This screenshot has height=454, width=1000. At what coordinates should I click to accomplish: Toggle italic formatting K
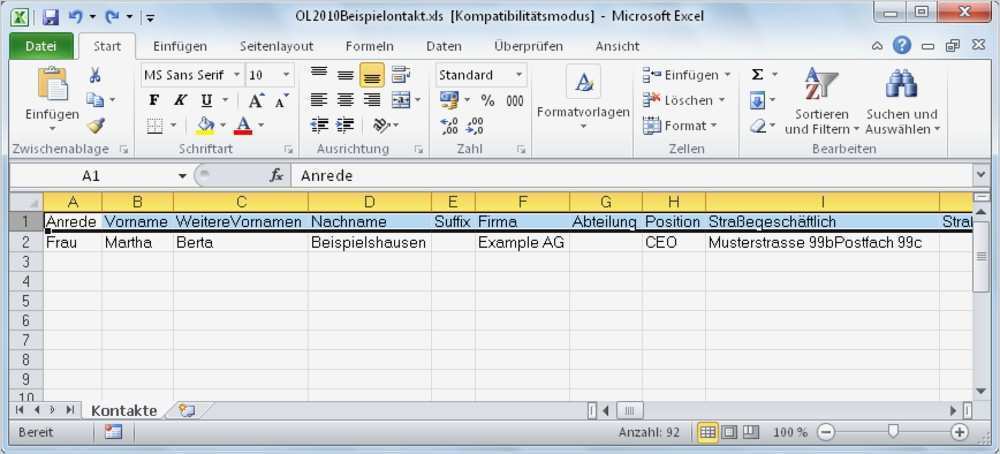coord(180,101)
